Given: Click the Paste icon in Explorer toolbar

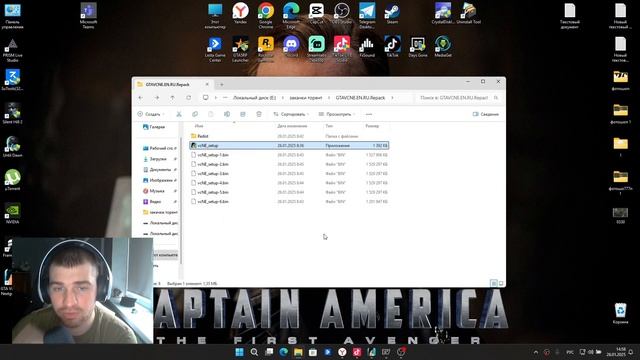Looking at the screenshot, I should pos(211,114).
